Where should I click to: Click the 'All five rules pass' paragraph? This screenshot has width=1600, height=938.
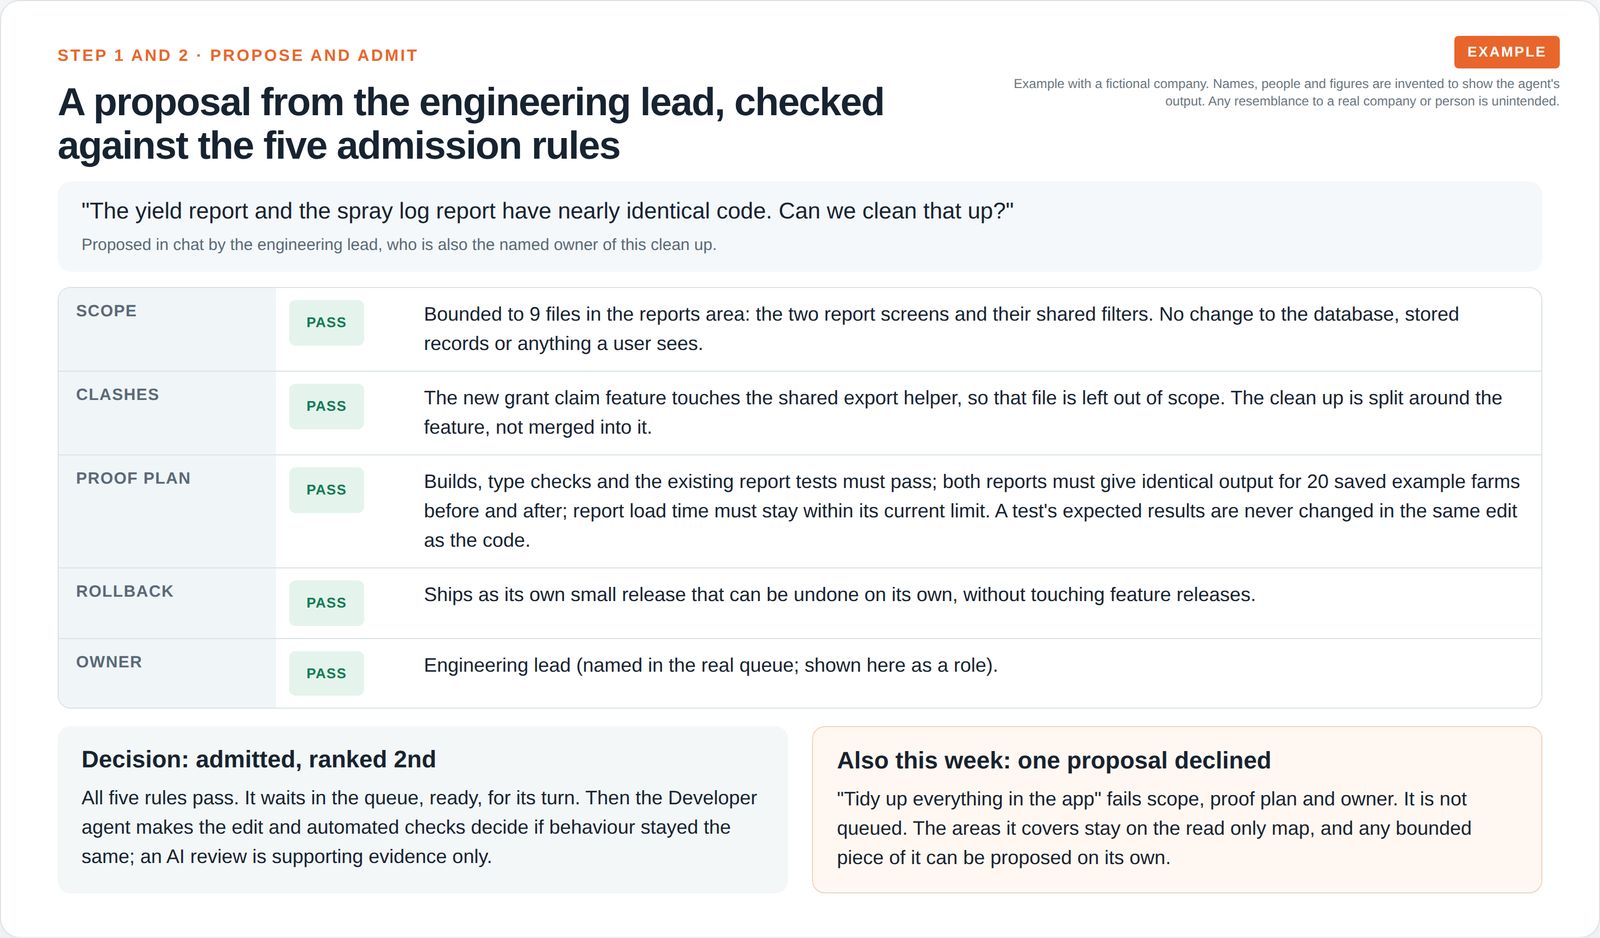pos(419,828)
